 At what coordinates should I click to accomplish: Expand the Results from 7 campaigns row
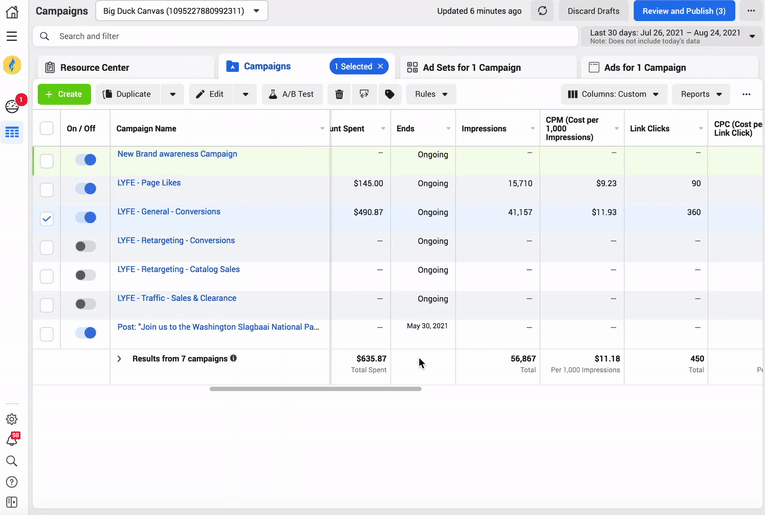tap(119, 359)
